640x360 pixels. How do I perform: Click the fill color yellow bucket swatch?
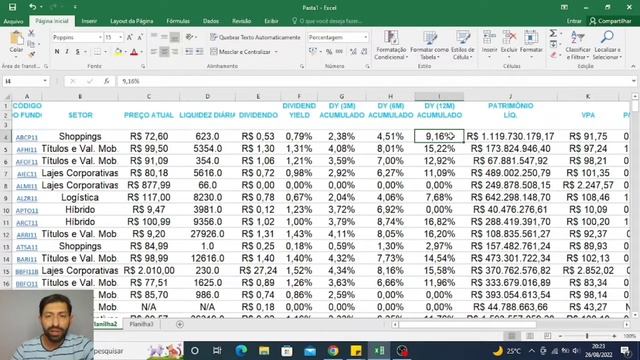[118, 52]
